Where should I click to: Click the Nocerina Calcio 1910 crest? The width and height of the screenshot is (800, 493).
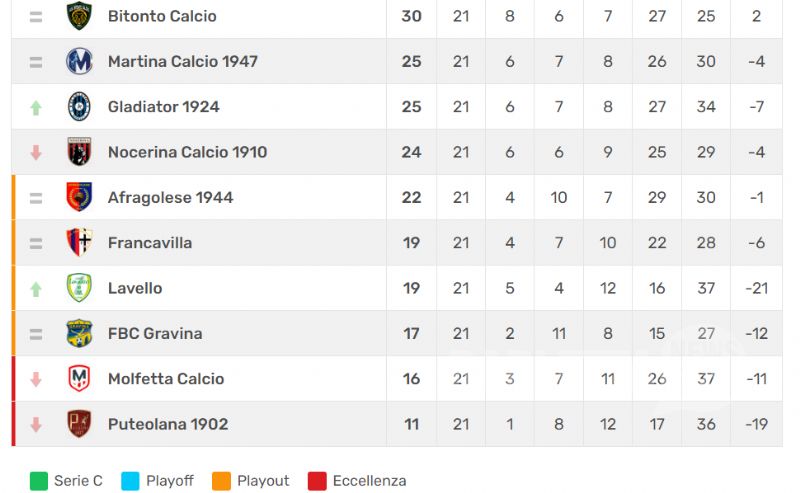79,152
